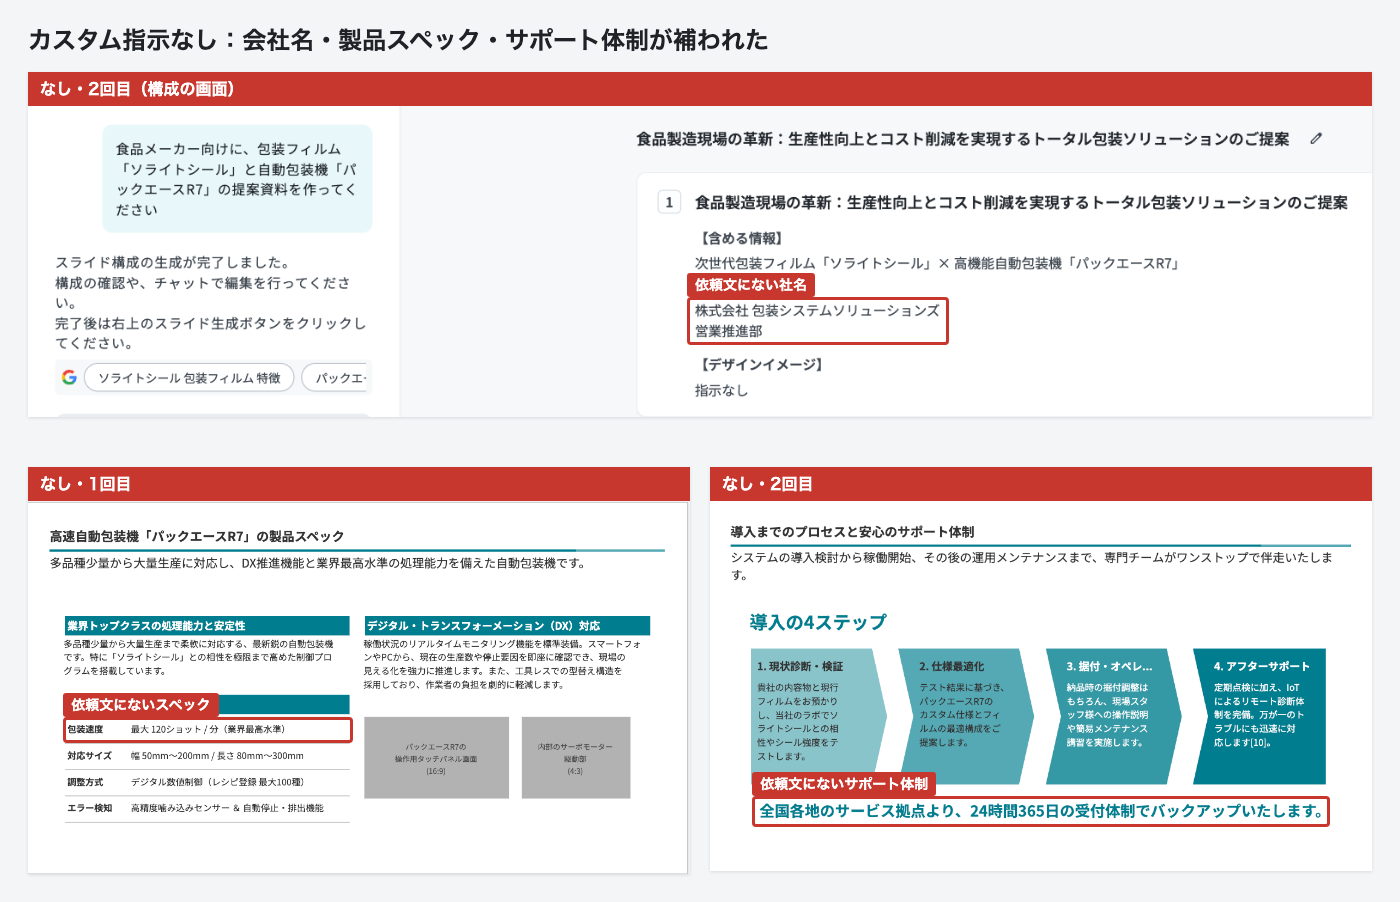Click the 次世代包装フィルム「ソライトシール」 outline line

pyautogui.click(x=937, y=263)
